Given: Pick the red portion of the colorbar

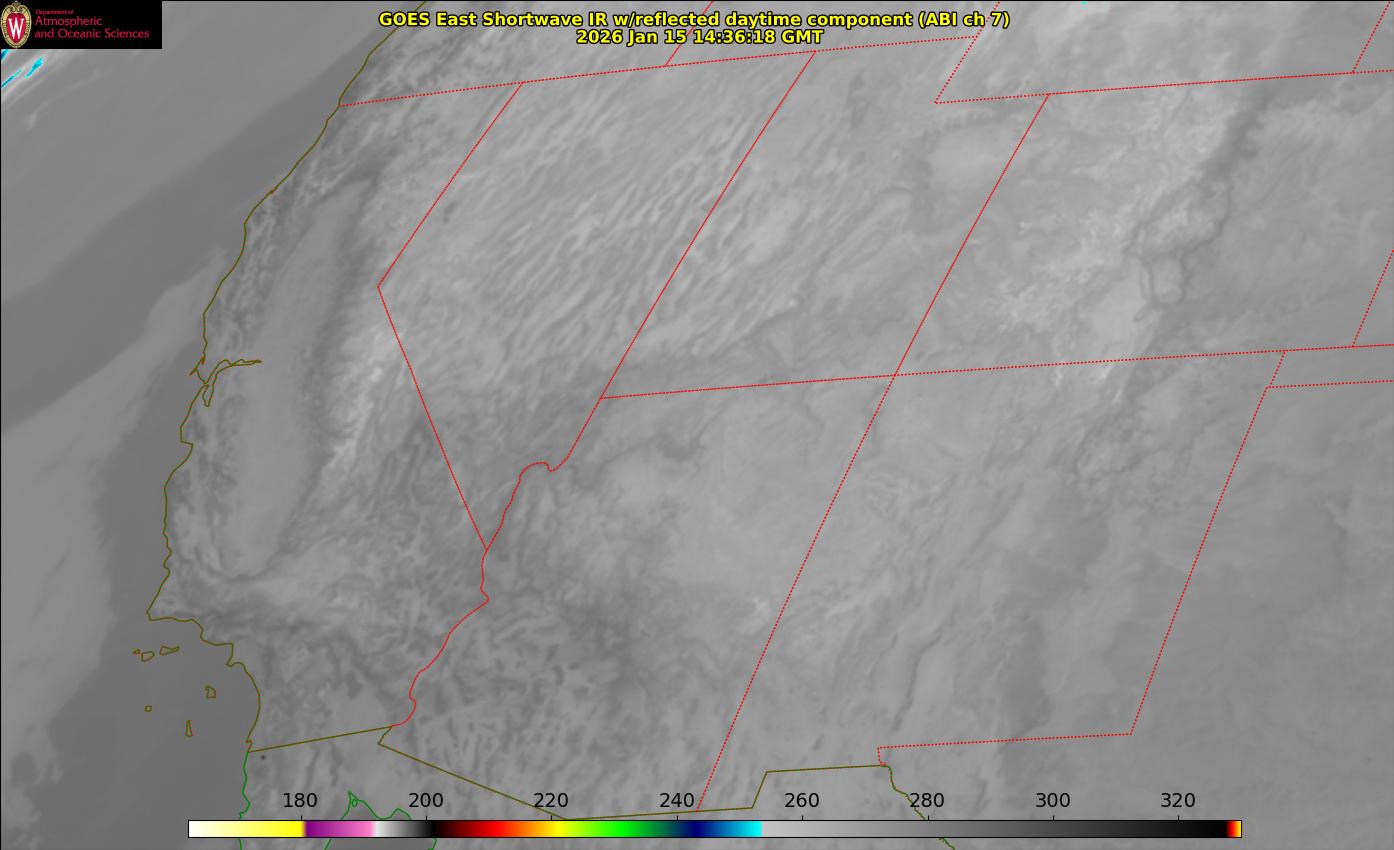Looking at the screenshot, I should point(485,829).
